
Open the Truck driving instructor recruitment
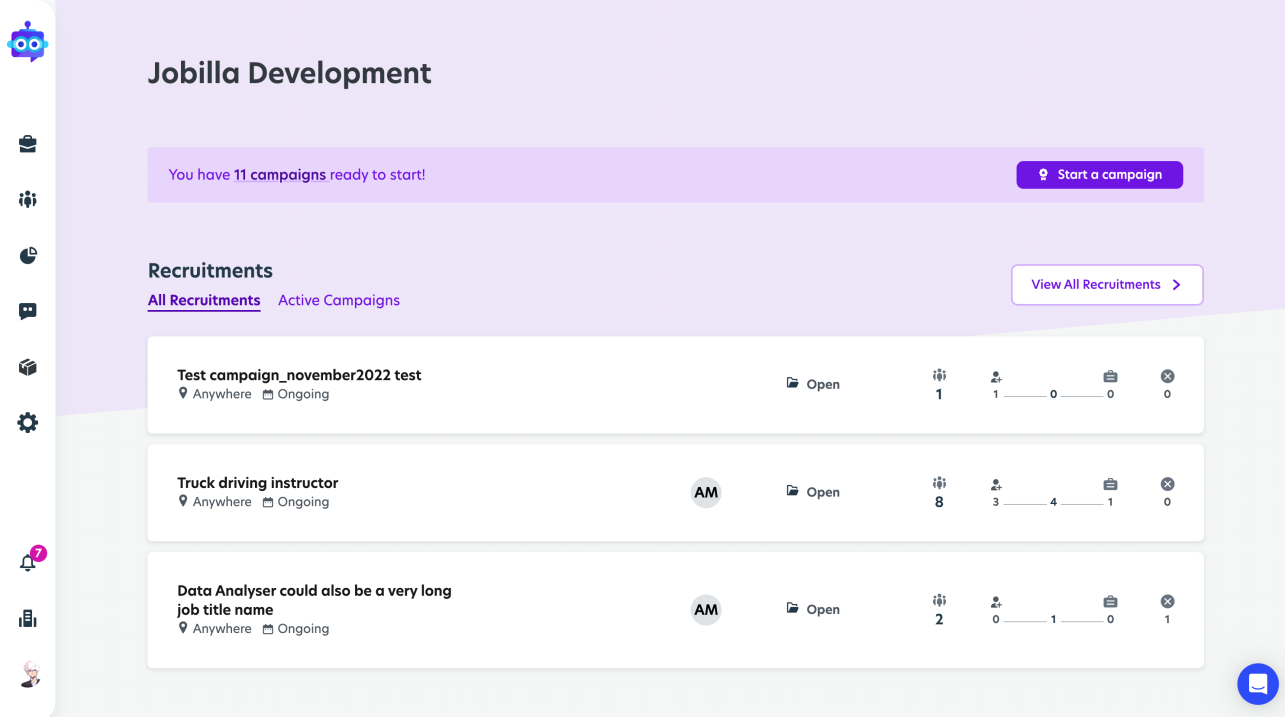(x=258, y=483)
